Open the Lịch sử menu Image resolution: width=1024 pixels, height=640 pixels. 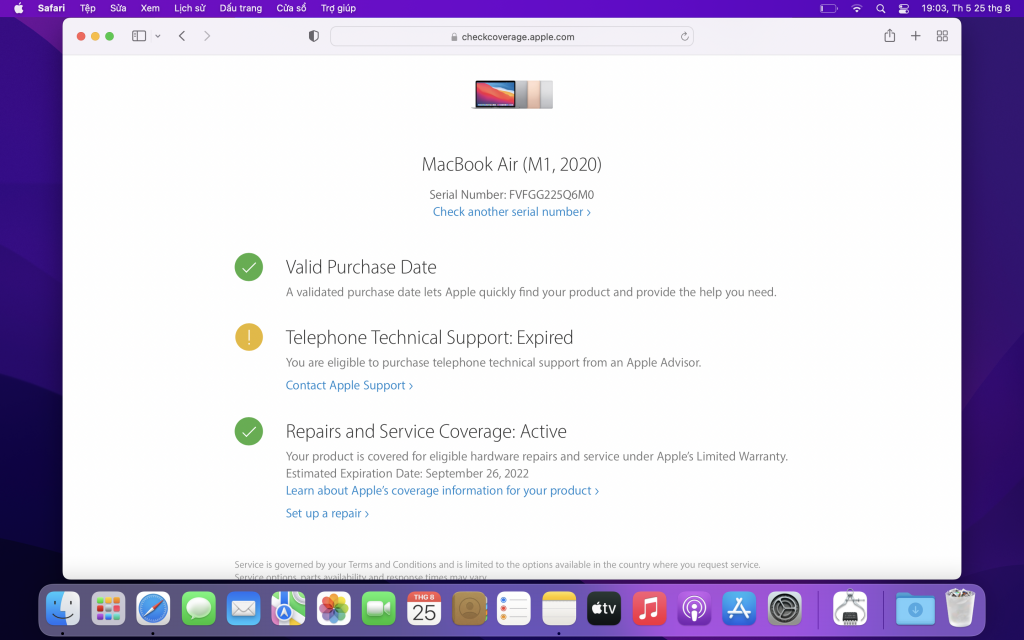point(189,8)
